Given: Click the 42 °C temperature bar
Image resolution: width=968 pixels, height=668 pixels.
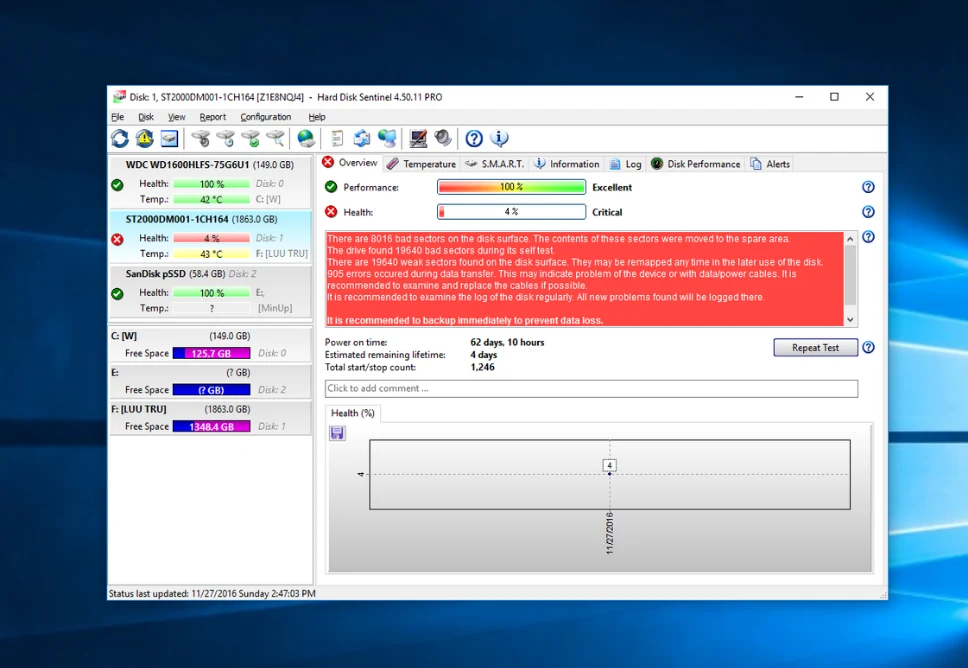Looking at the screenshot, I should point(211,199).
